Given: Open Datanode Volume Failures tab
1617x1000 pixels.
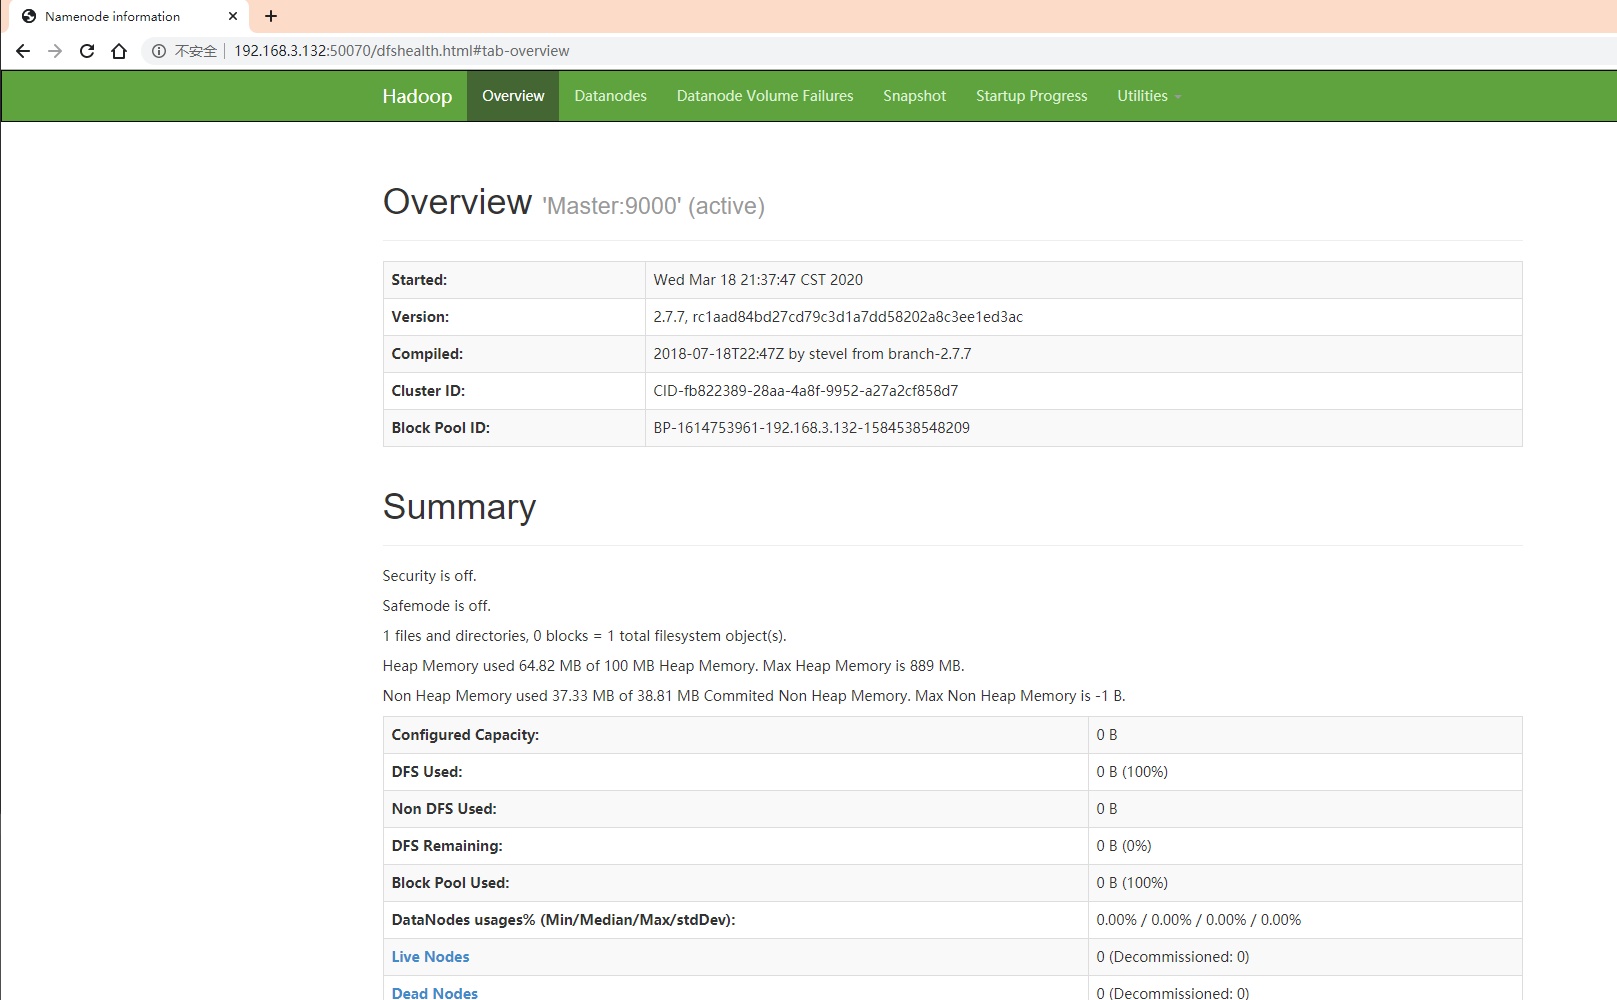Looking at the screenshot, I should click(765, 96).
